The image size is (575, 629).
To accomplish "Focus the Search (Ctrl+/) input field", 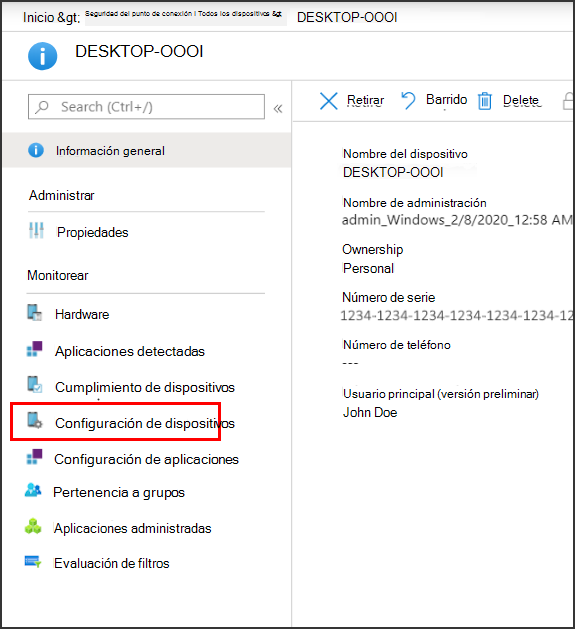I will [x=146, y=107].
